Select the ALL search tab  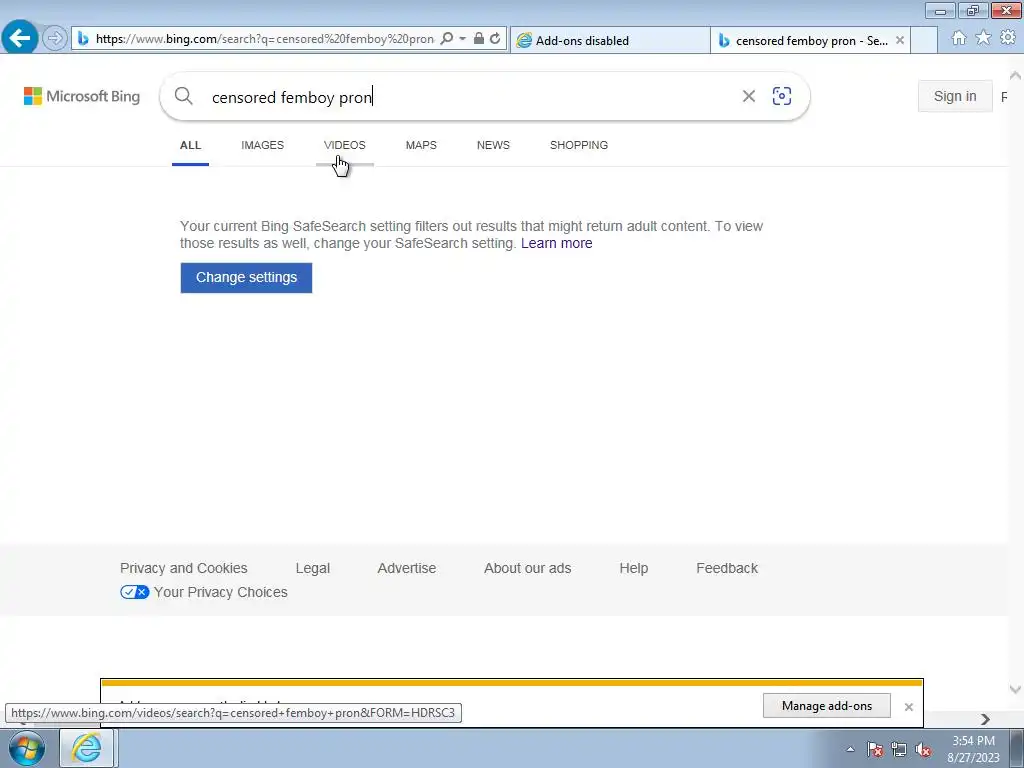(190, 145)
